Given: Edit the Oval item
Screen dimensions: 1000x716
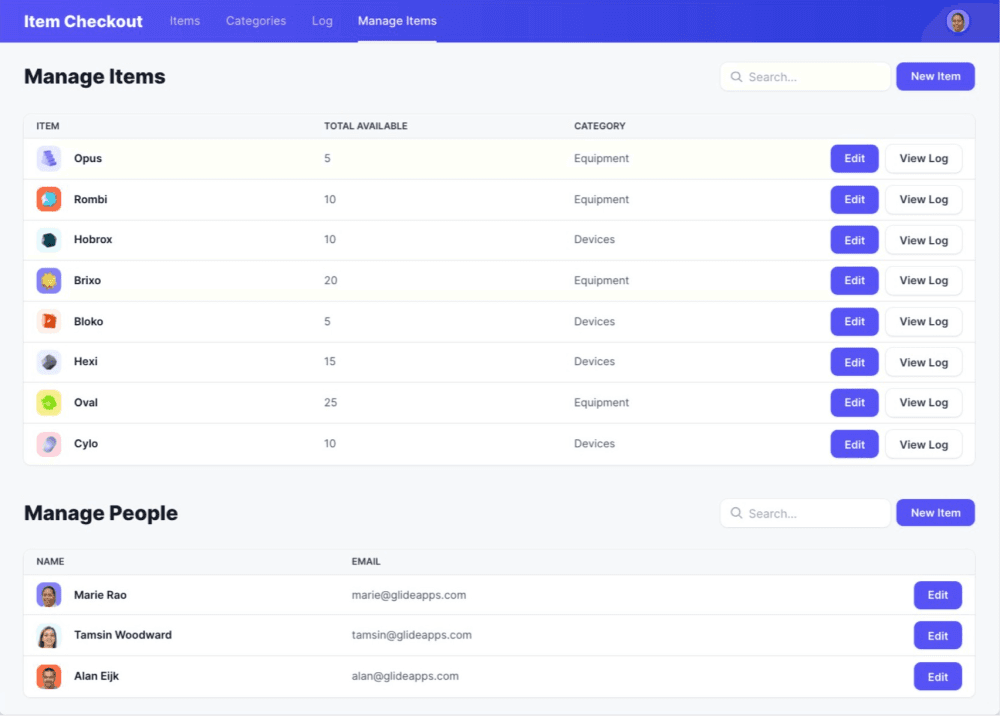Looking at the screenshot, I should click(854, 403).
